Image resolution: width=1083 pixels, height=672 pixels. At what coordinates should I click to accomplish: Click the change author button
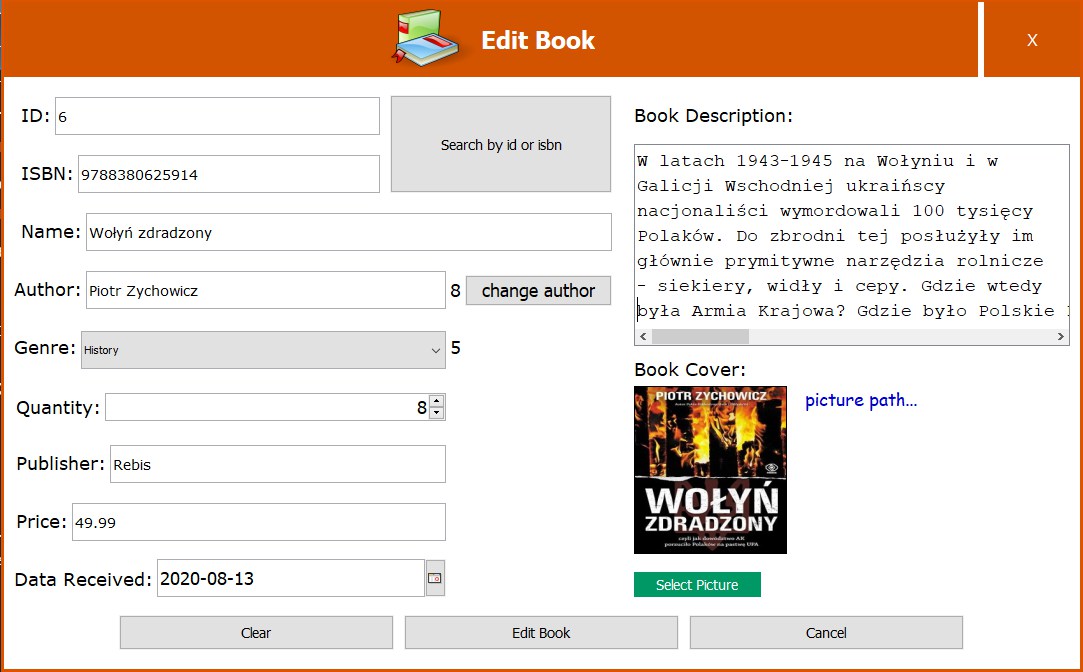tap(538, 291)
